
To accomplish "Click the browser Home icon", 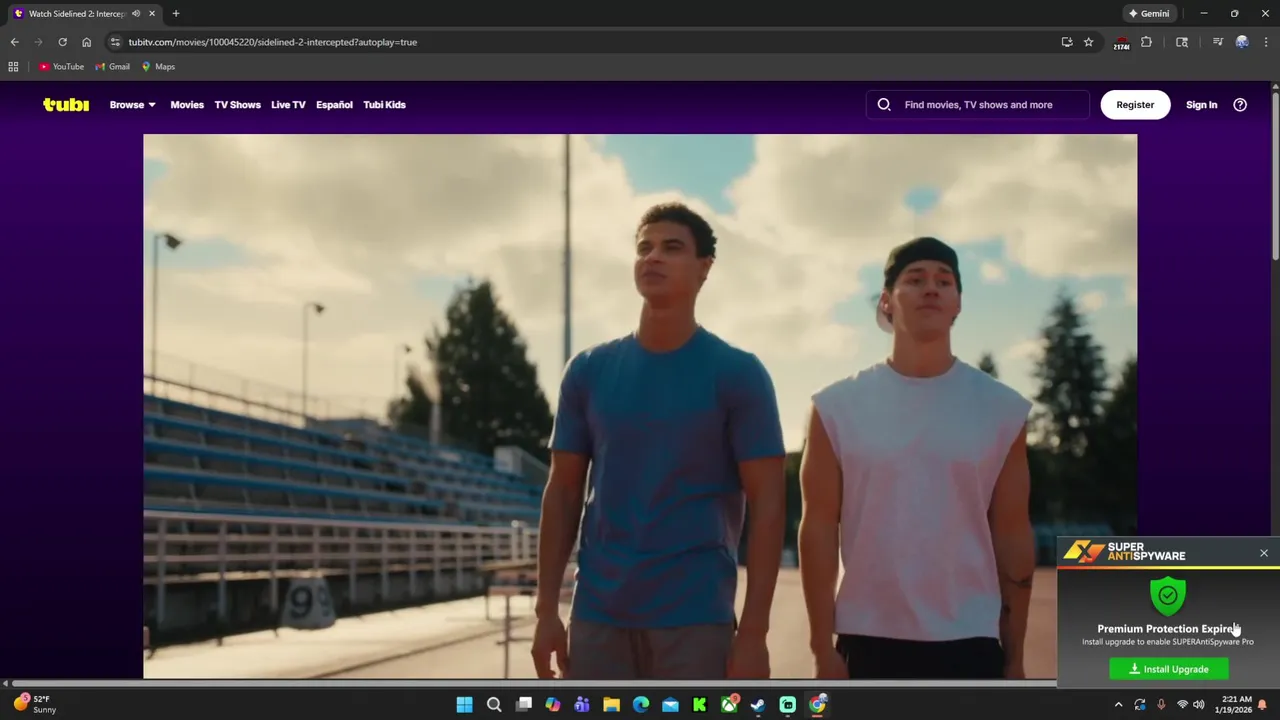I will point(86,42).
